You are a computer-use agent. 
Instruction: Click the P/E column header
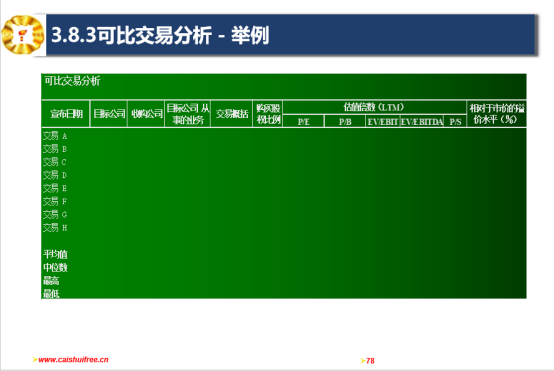click(x=303, y=122)
